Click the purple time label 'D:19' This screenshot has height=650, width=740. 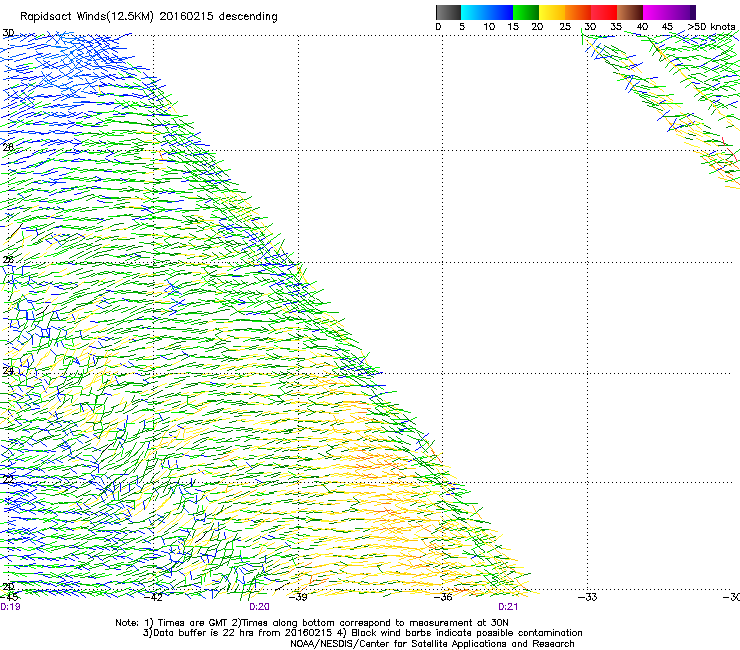pos(10,607)
